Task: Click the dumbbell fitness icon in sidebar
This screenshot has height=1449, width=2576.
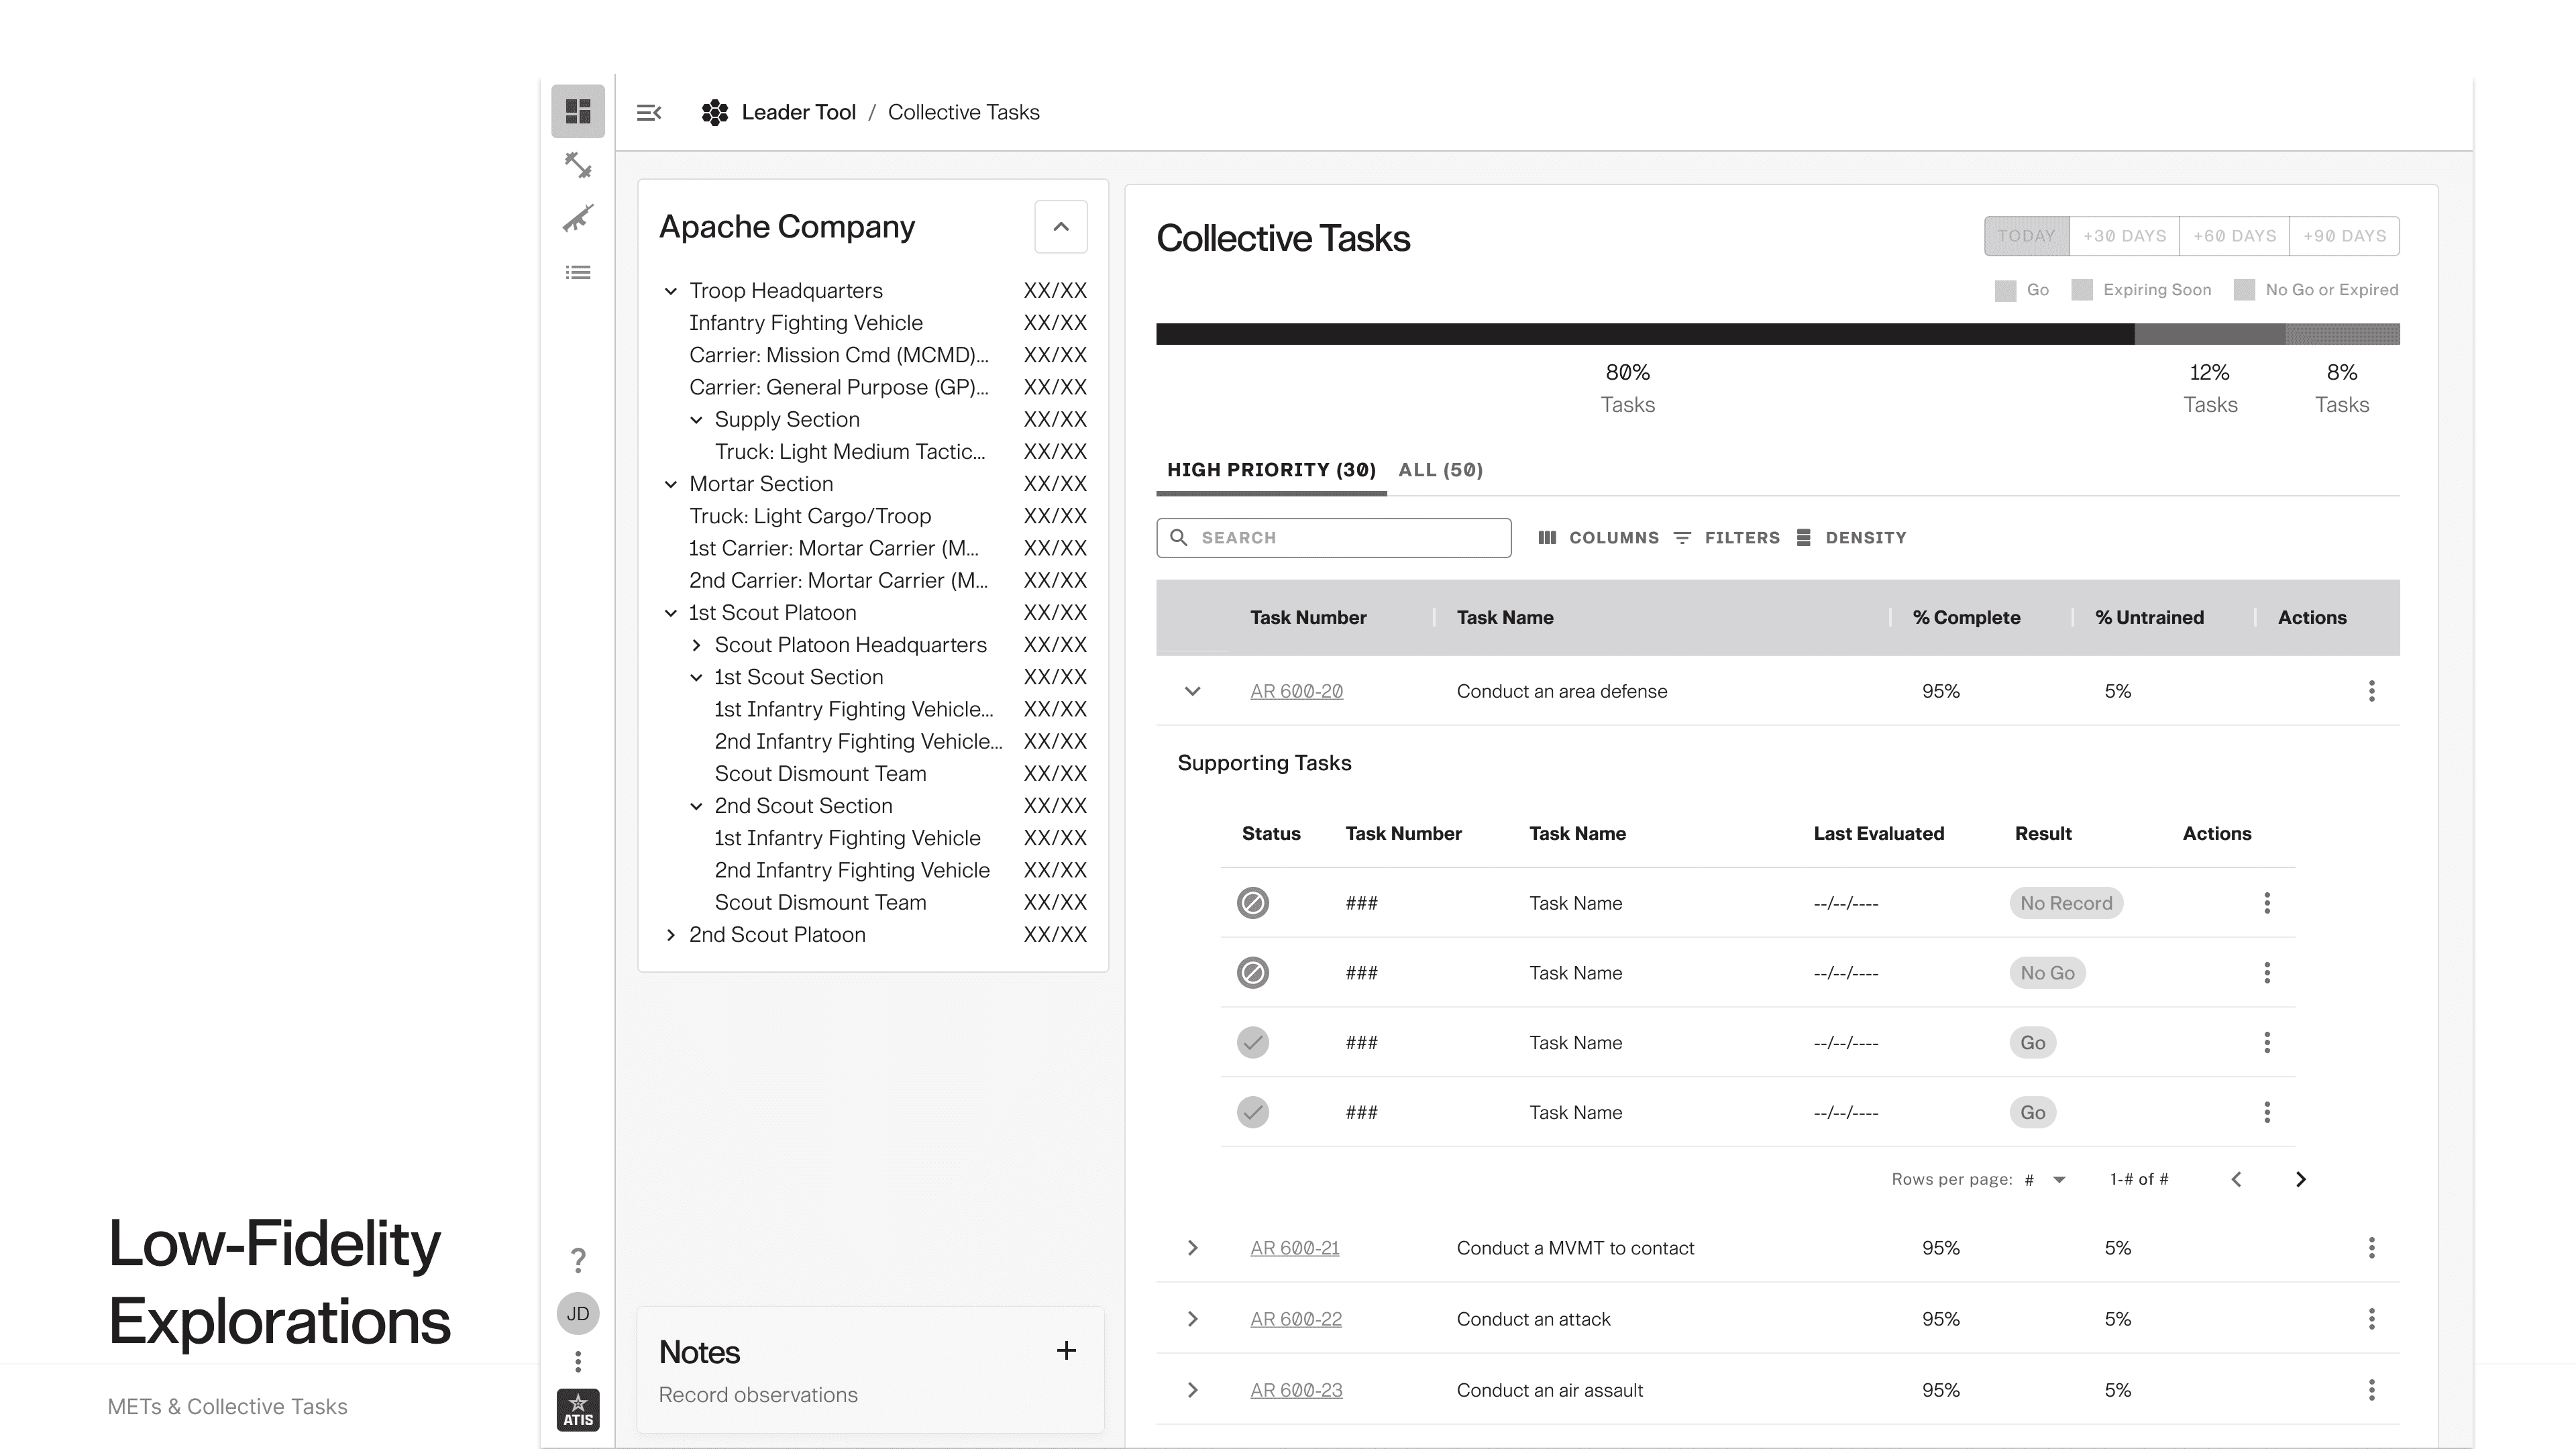Action: 578,165
